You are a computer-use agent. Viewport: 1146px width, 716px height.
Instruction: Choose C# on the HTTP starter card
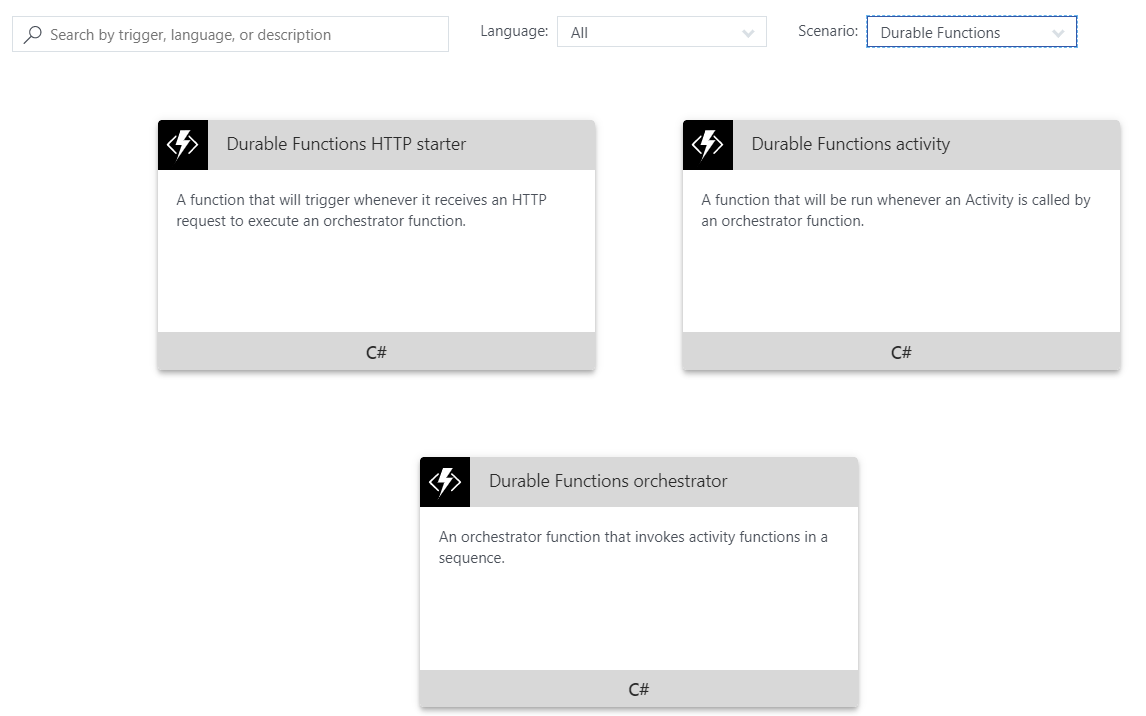[376, 352]
